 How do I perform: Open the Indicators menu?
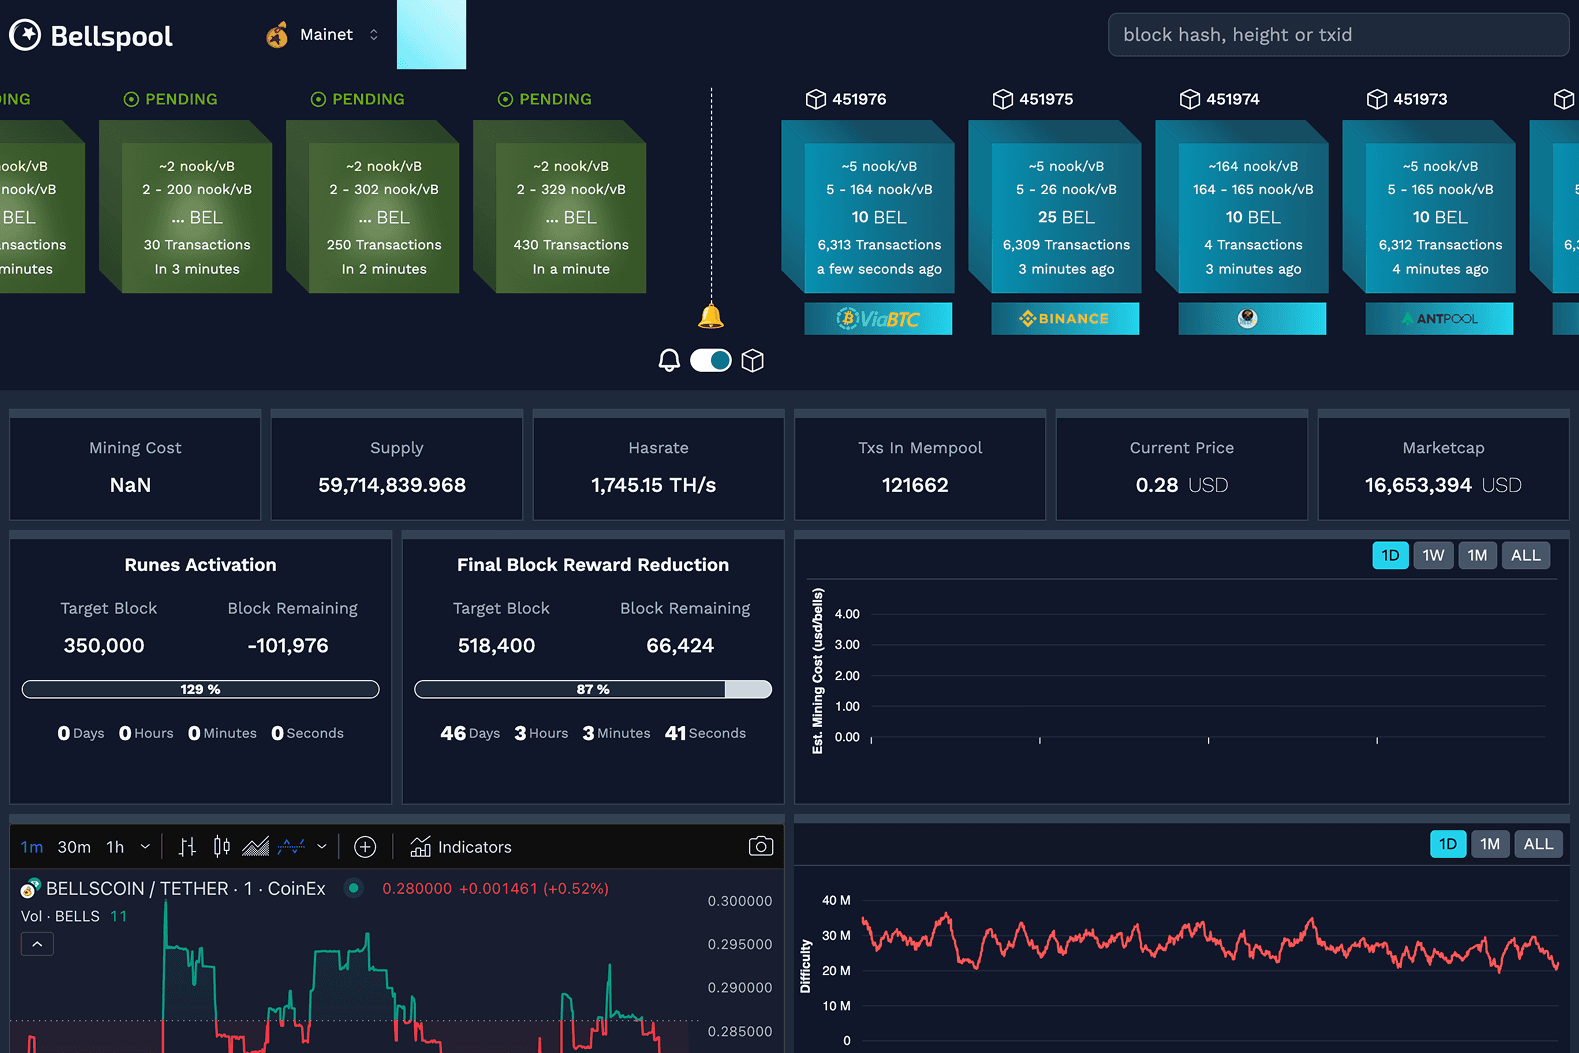[461, 847]
